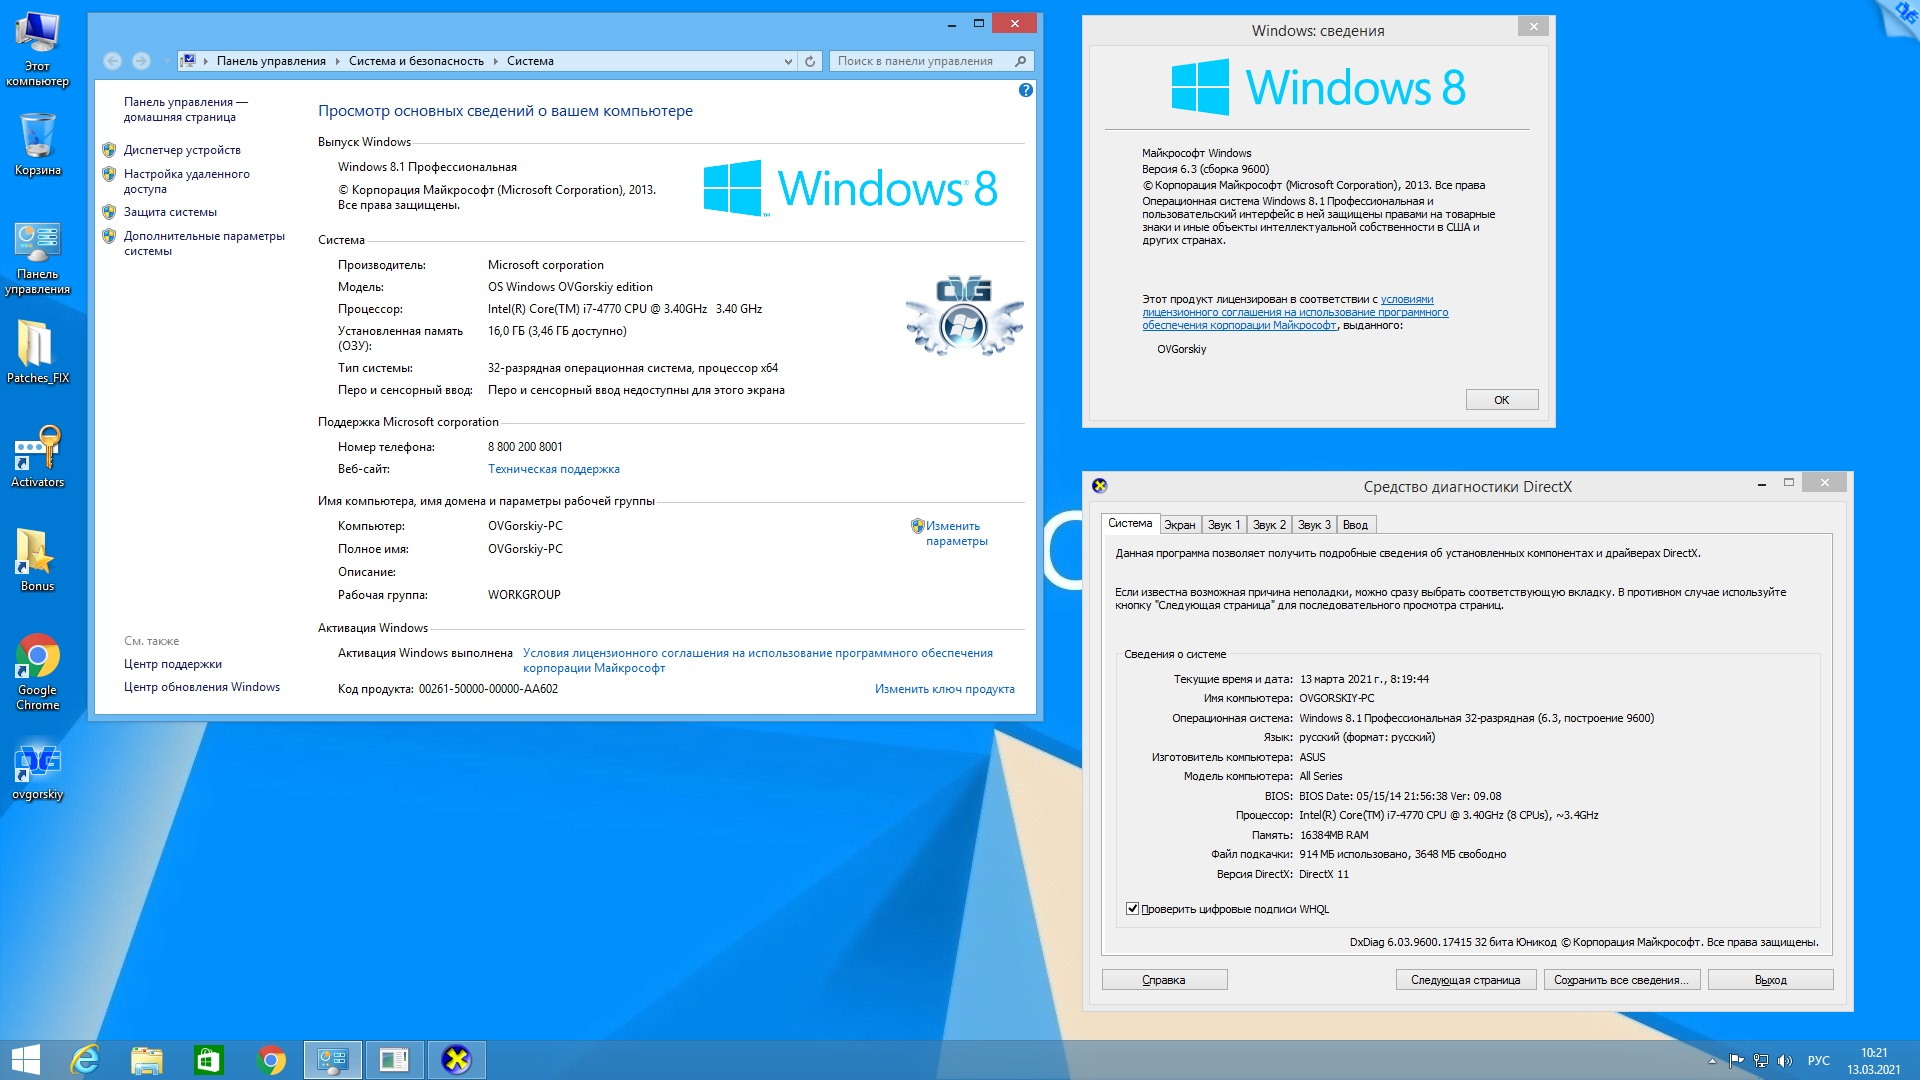This screenshot has width=1920, height=1080.
Task: Switch to the Экран tab
Action: pyautogui.click(x=1179, y=525)
